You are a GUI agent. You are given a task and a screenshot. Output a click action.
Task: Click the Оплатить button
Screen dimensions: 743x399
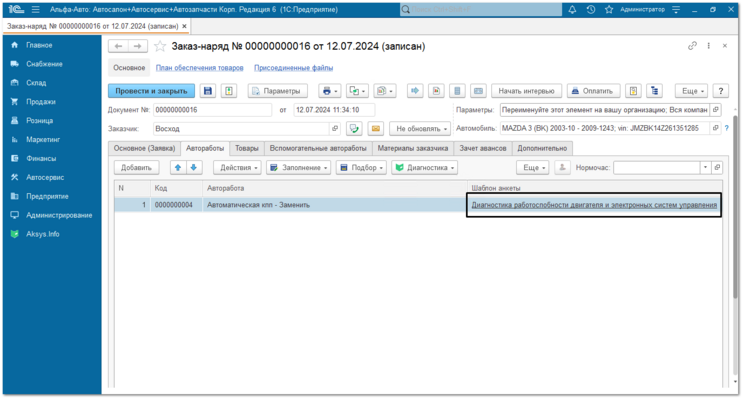[593, 91]
